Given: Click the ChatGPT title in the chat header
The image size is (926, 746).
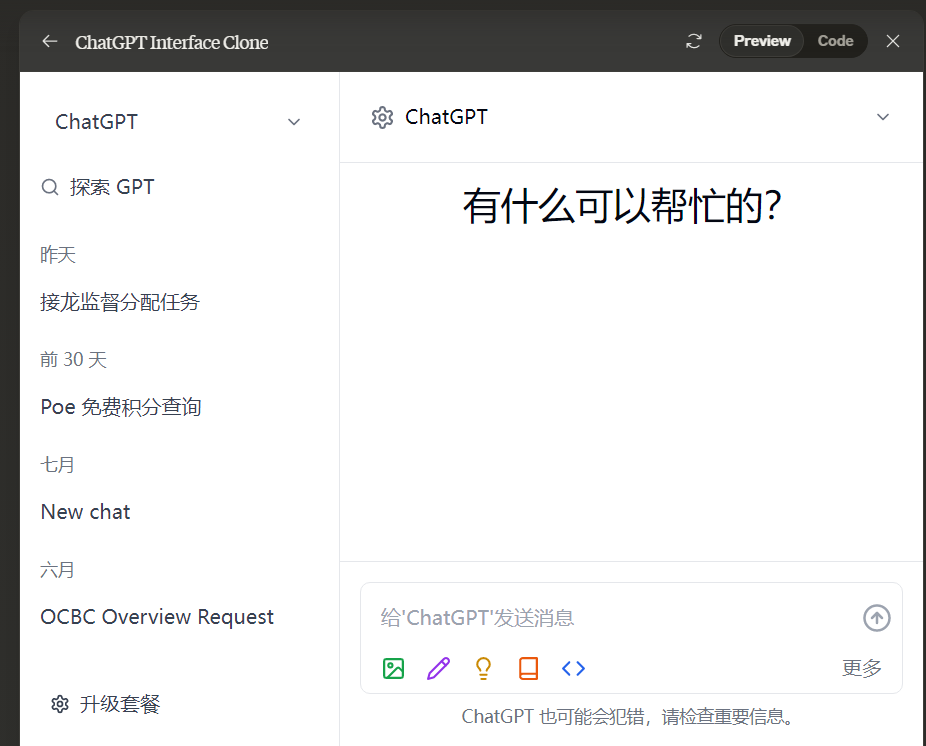Looking at the screenshot, I should (446, 117).
